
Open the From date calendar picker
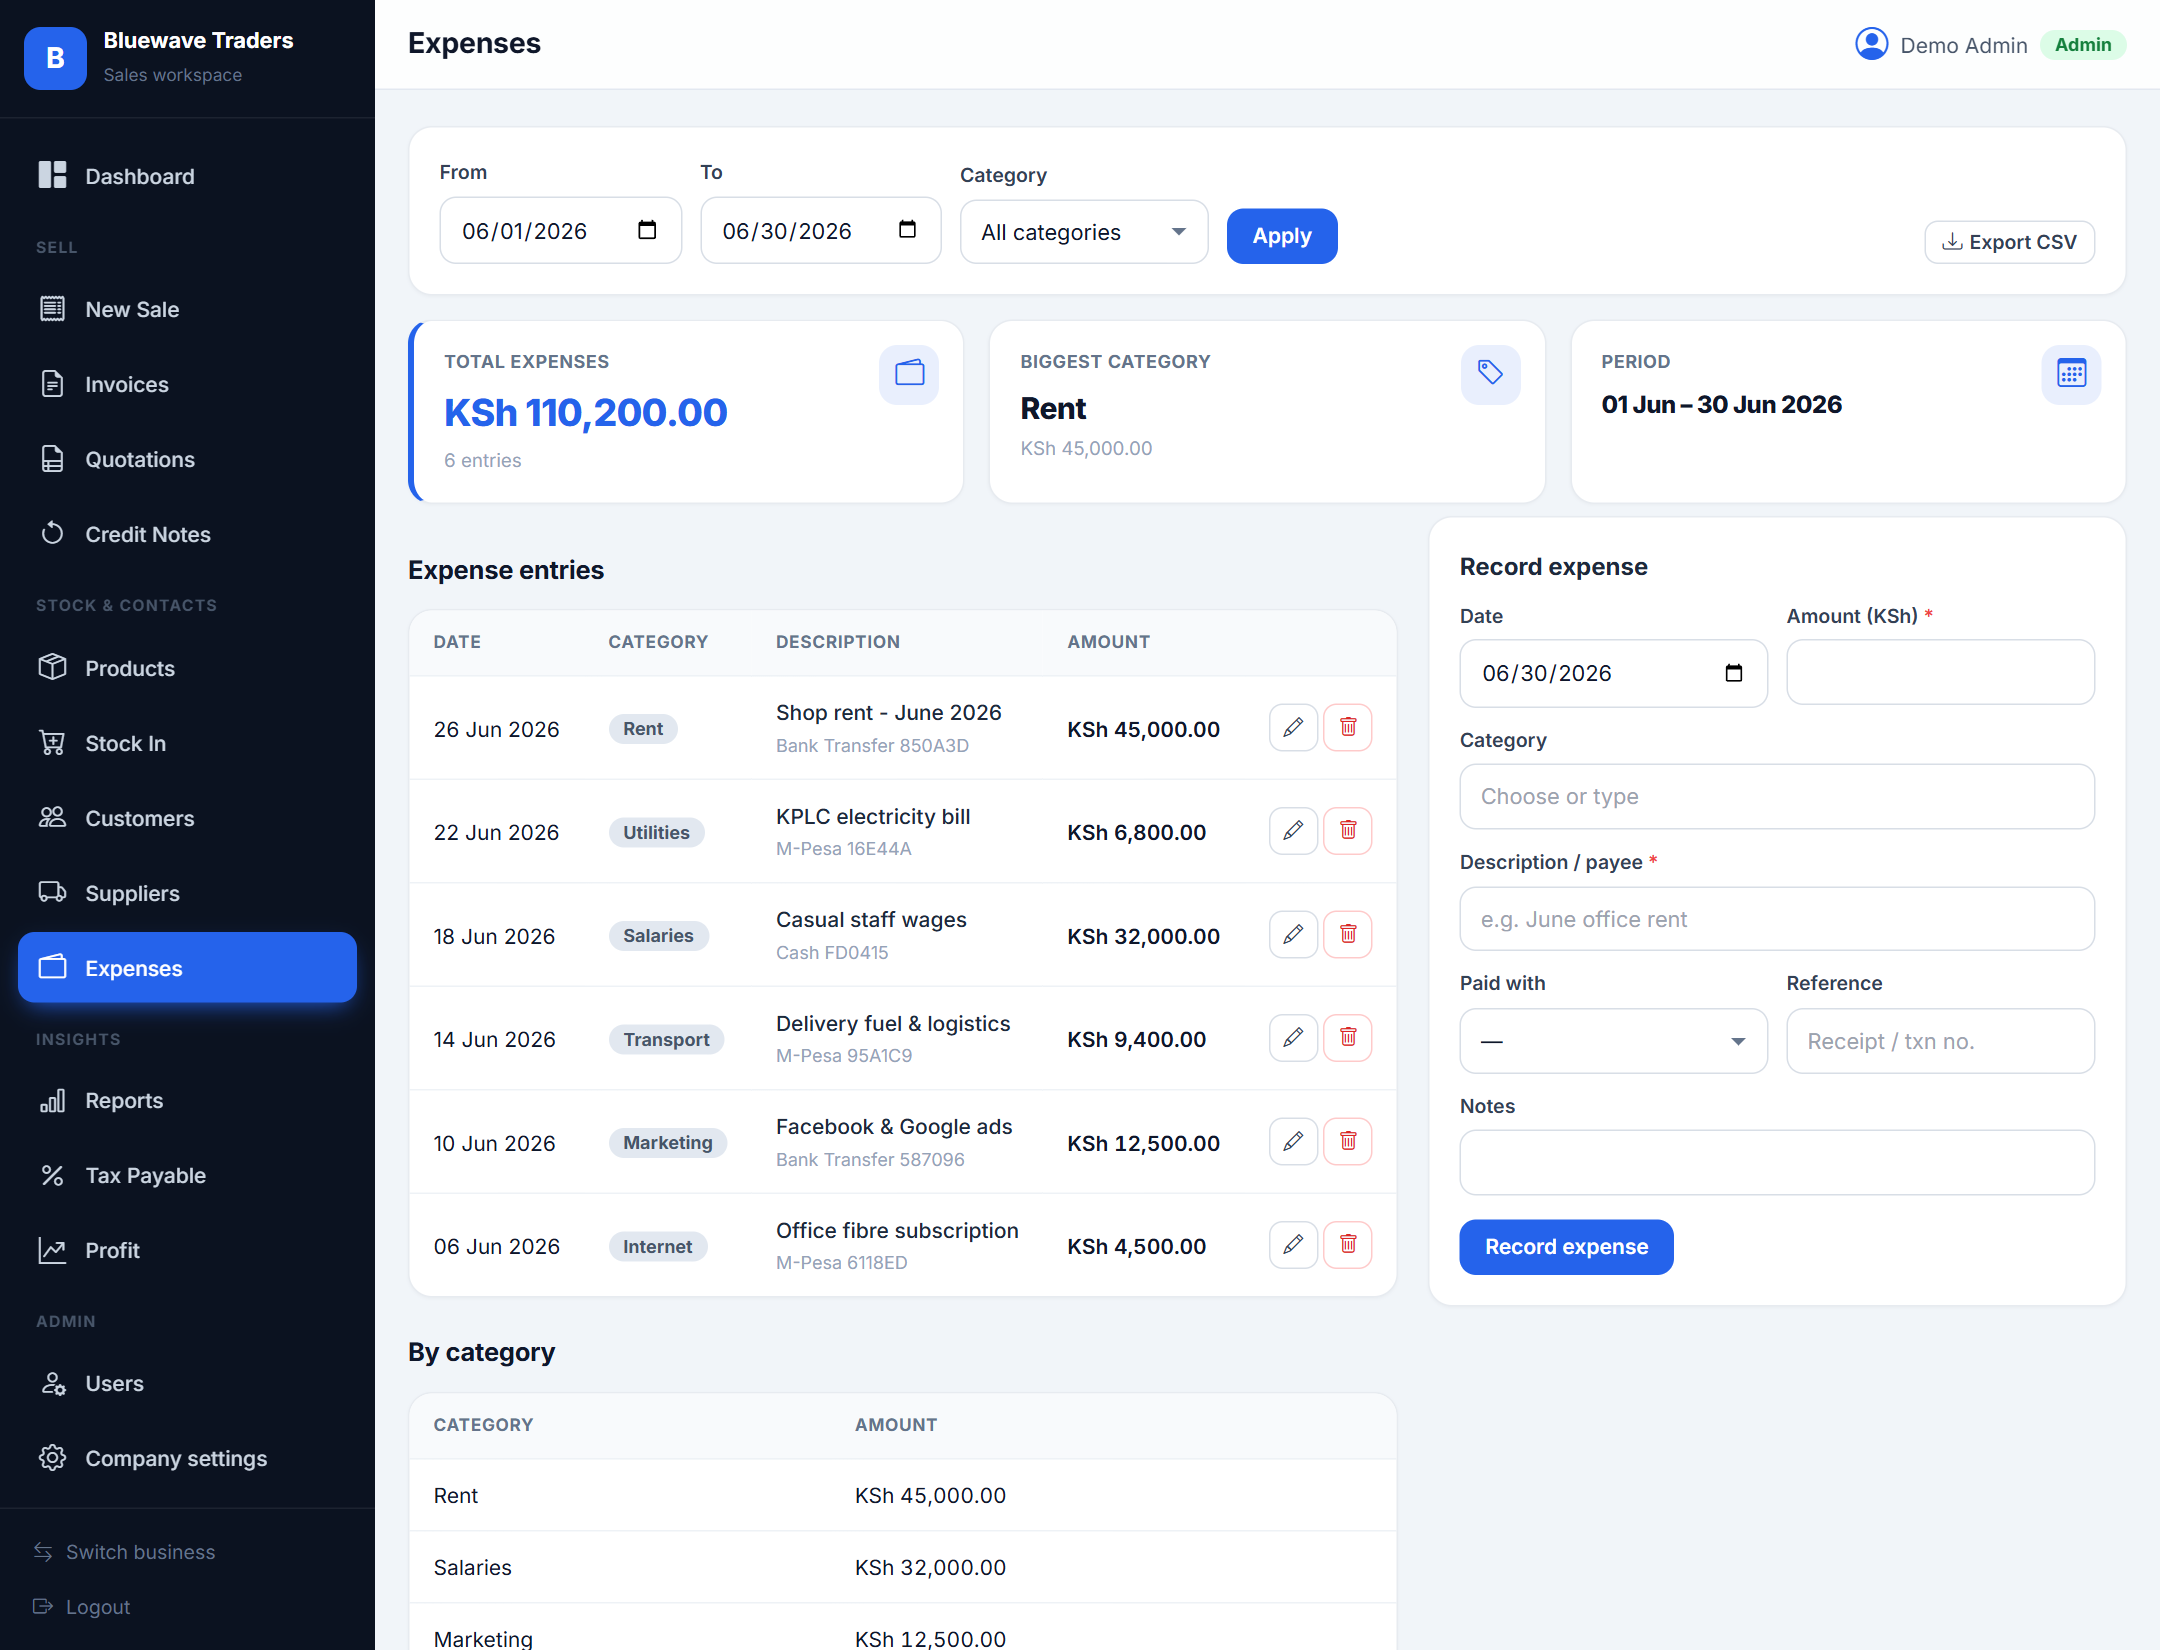[x=647, y=230]
